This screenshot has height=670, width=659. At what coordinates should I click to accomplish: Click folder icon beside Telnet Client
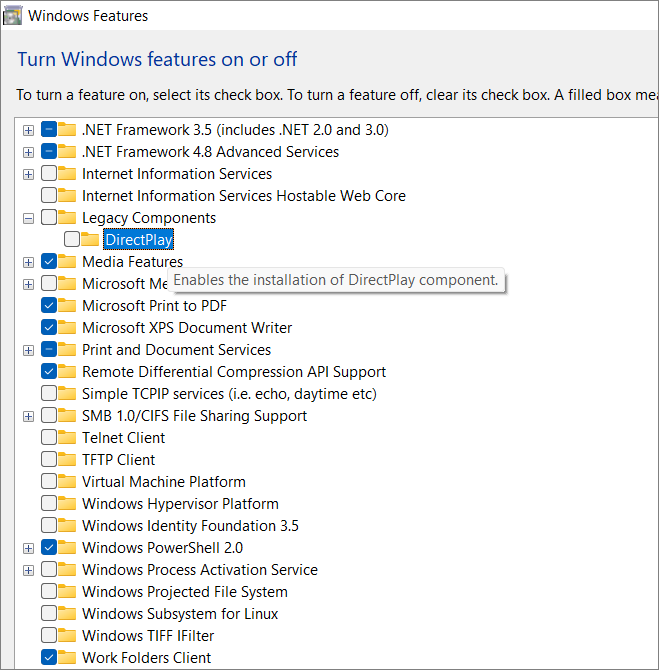pyautogui.click(x=67, y=437)
